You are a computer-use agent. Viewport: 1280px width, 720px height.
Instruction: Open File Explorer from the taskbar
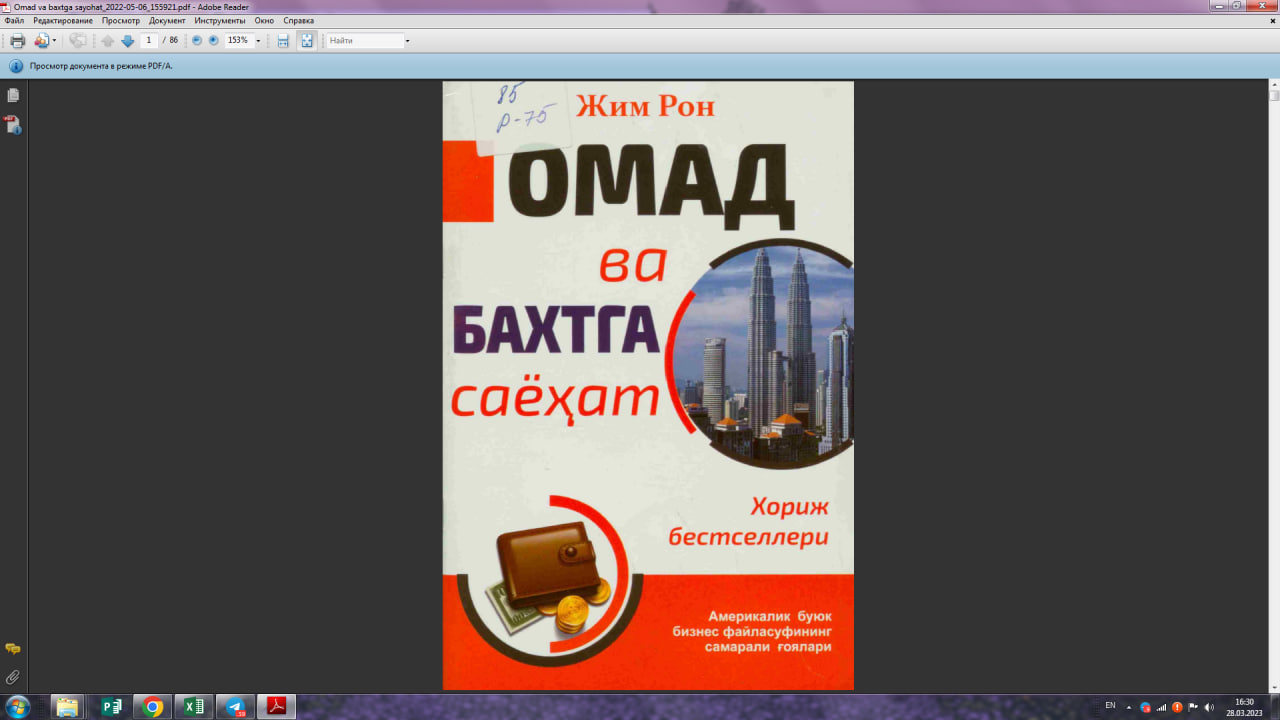click(67, 707)
